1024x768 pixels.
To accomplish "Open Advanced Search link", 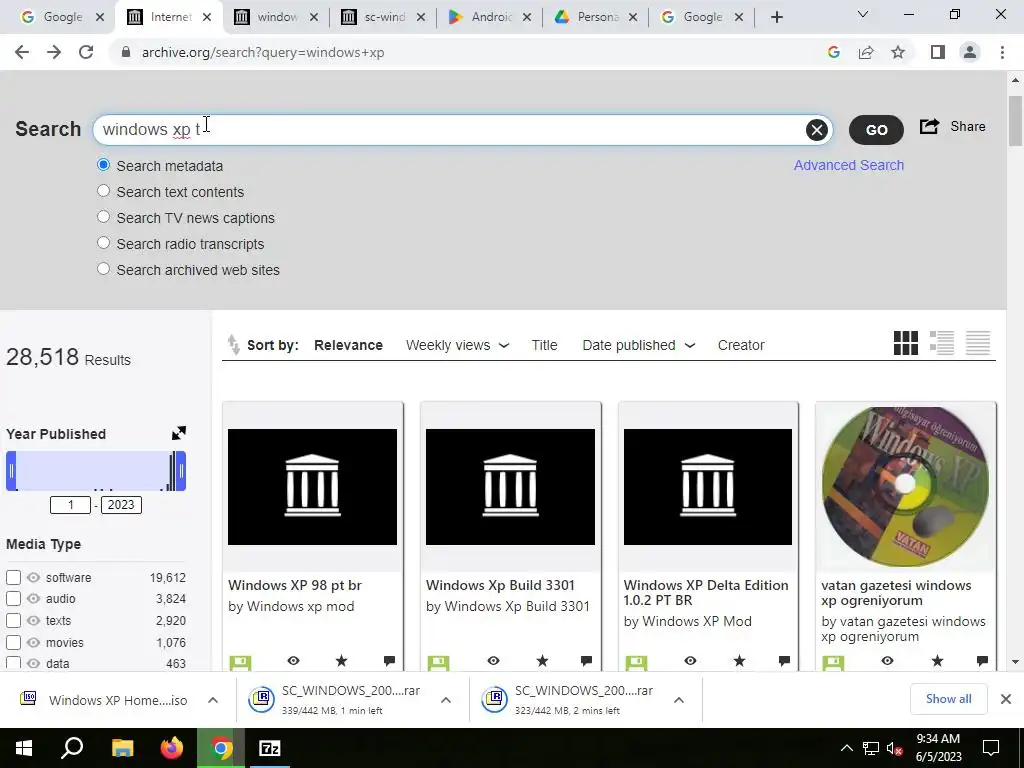I will pos(848,165).
